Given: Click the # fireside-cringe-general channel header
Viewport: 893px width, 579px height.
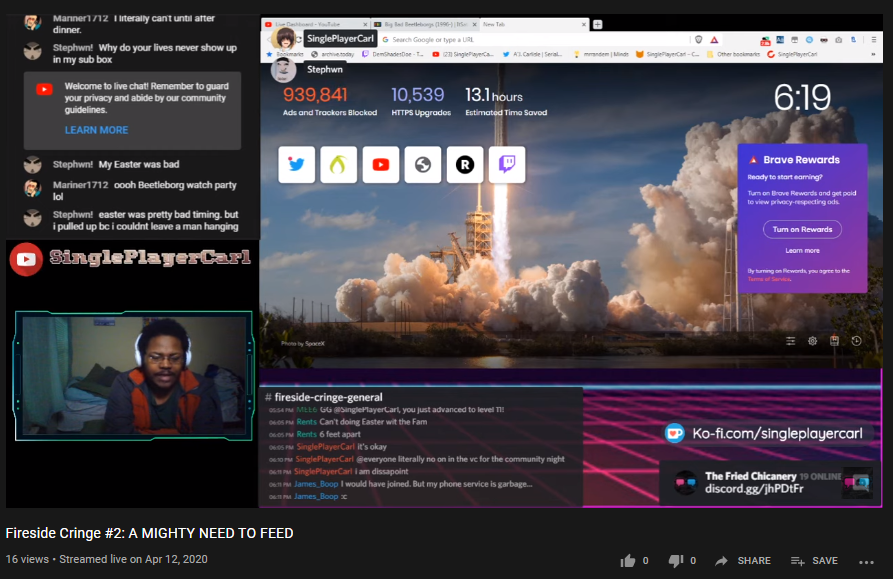Looking at the screenshot, I should [323, 397].
